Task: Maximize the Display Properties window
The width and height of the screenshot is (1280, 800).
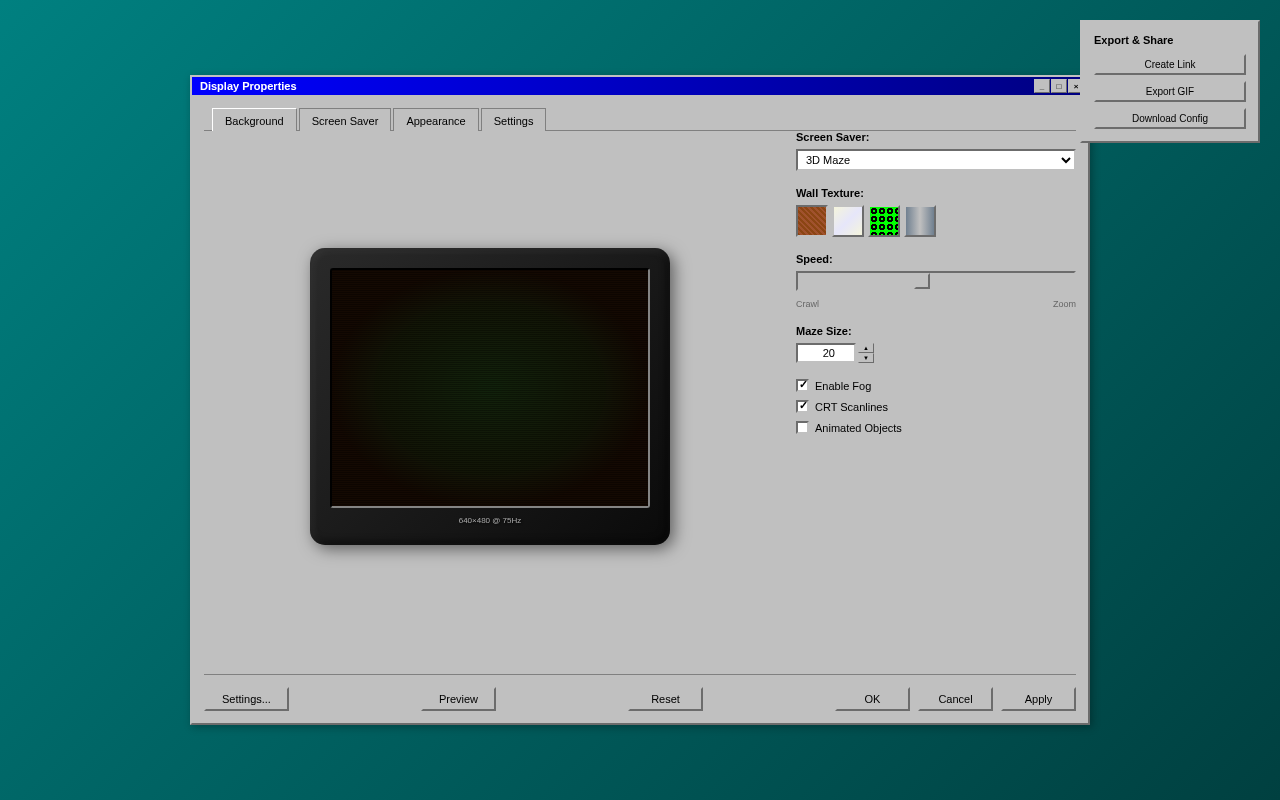Action: pos(1058,86)
